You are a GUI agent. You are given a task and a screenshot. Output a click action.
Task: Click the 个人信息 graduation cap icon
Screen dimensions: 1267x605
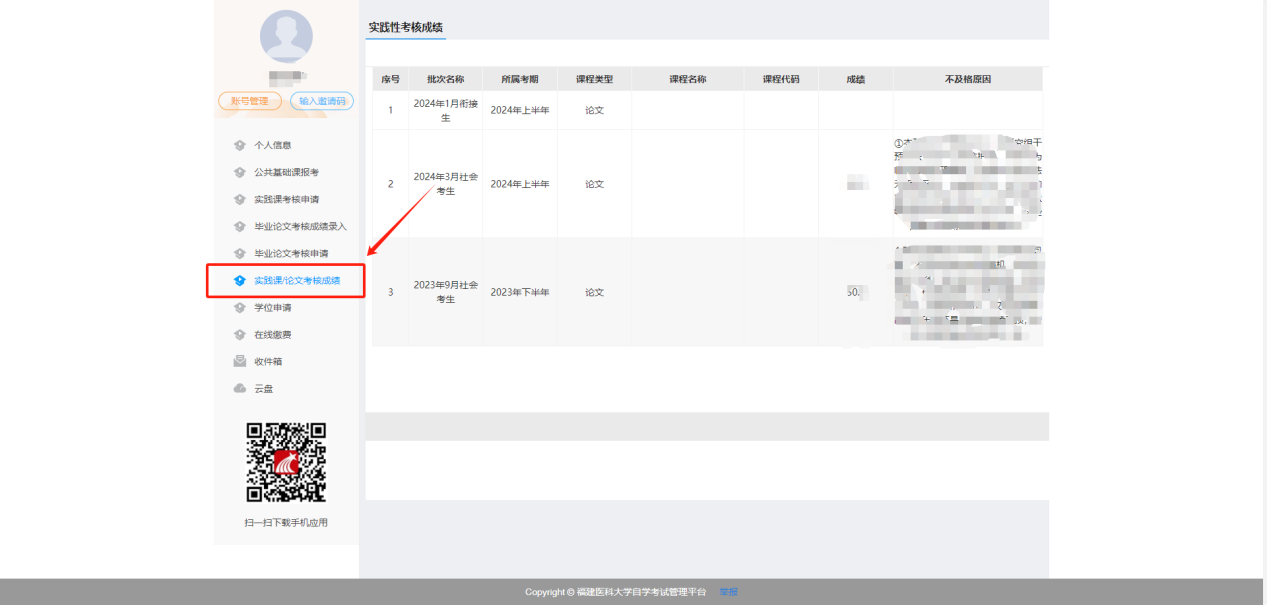[x=239, y=146]
